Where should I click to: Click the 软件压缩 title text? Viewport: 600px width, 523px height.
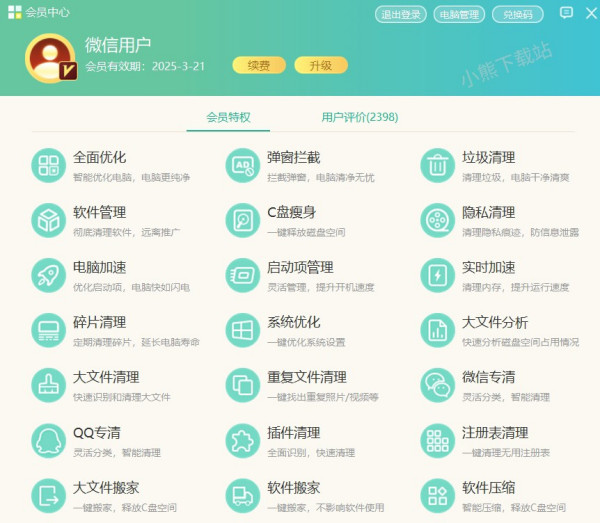[x=488, y=488]
